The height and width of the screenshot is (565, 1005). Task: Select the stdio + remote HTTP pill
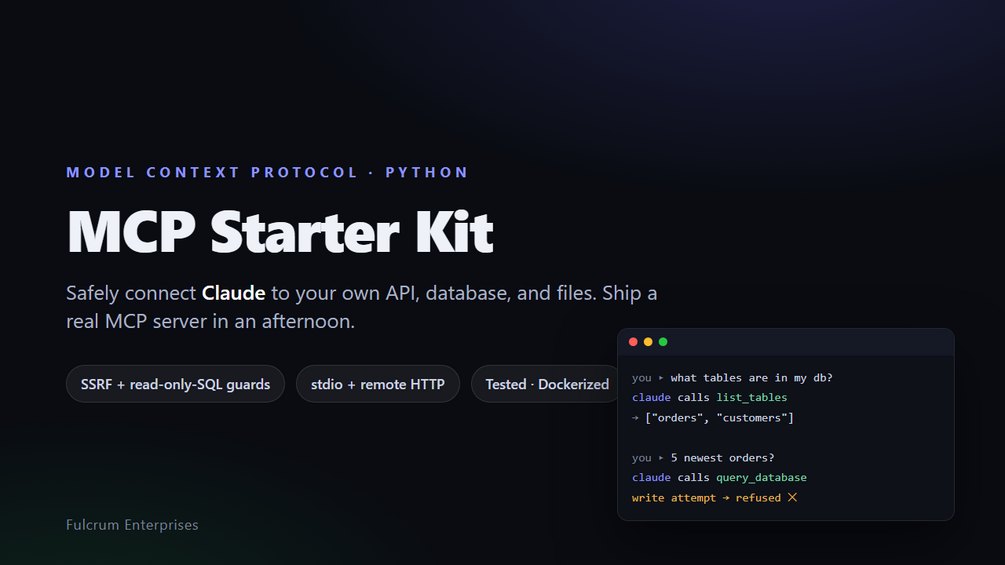pos(378,384)
